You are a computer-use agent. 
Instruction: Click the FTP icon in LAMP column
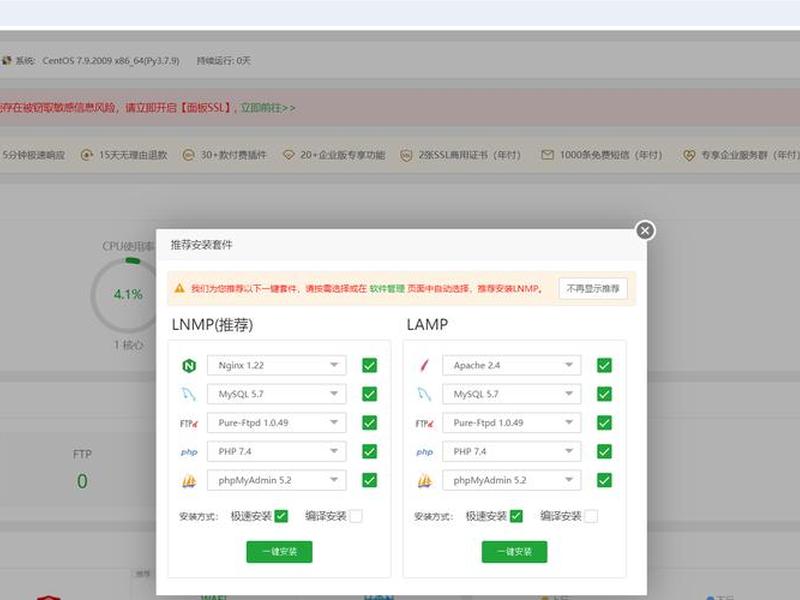[x=424, y=423]
